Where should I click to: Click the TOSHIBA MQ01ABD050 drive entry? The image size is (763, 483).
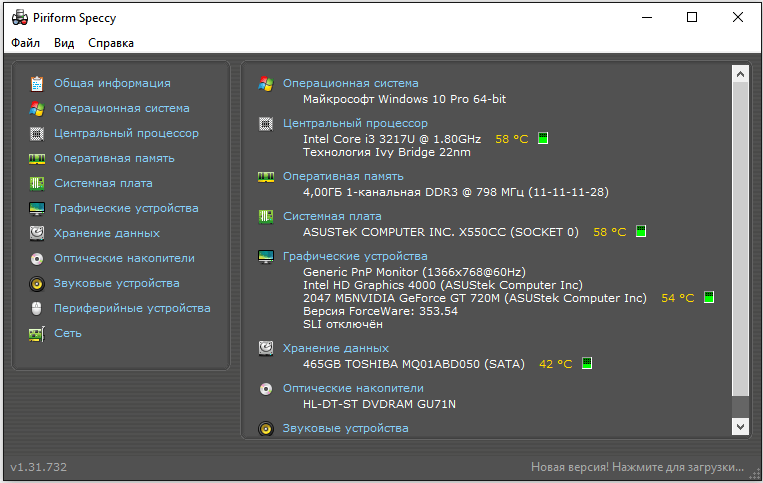414,364
